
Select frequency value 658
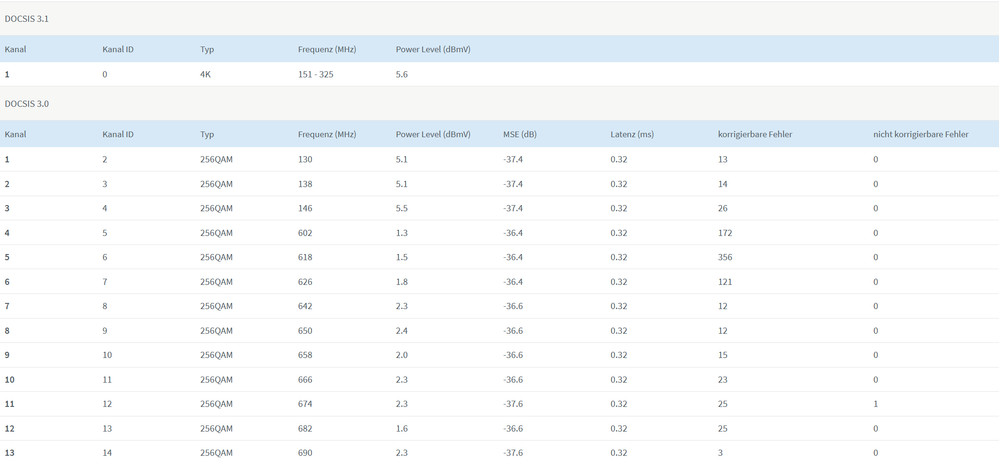pos(305,355)
